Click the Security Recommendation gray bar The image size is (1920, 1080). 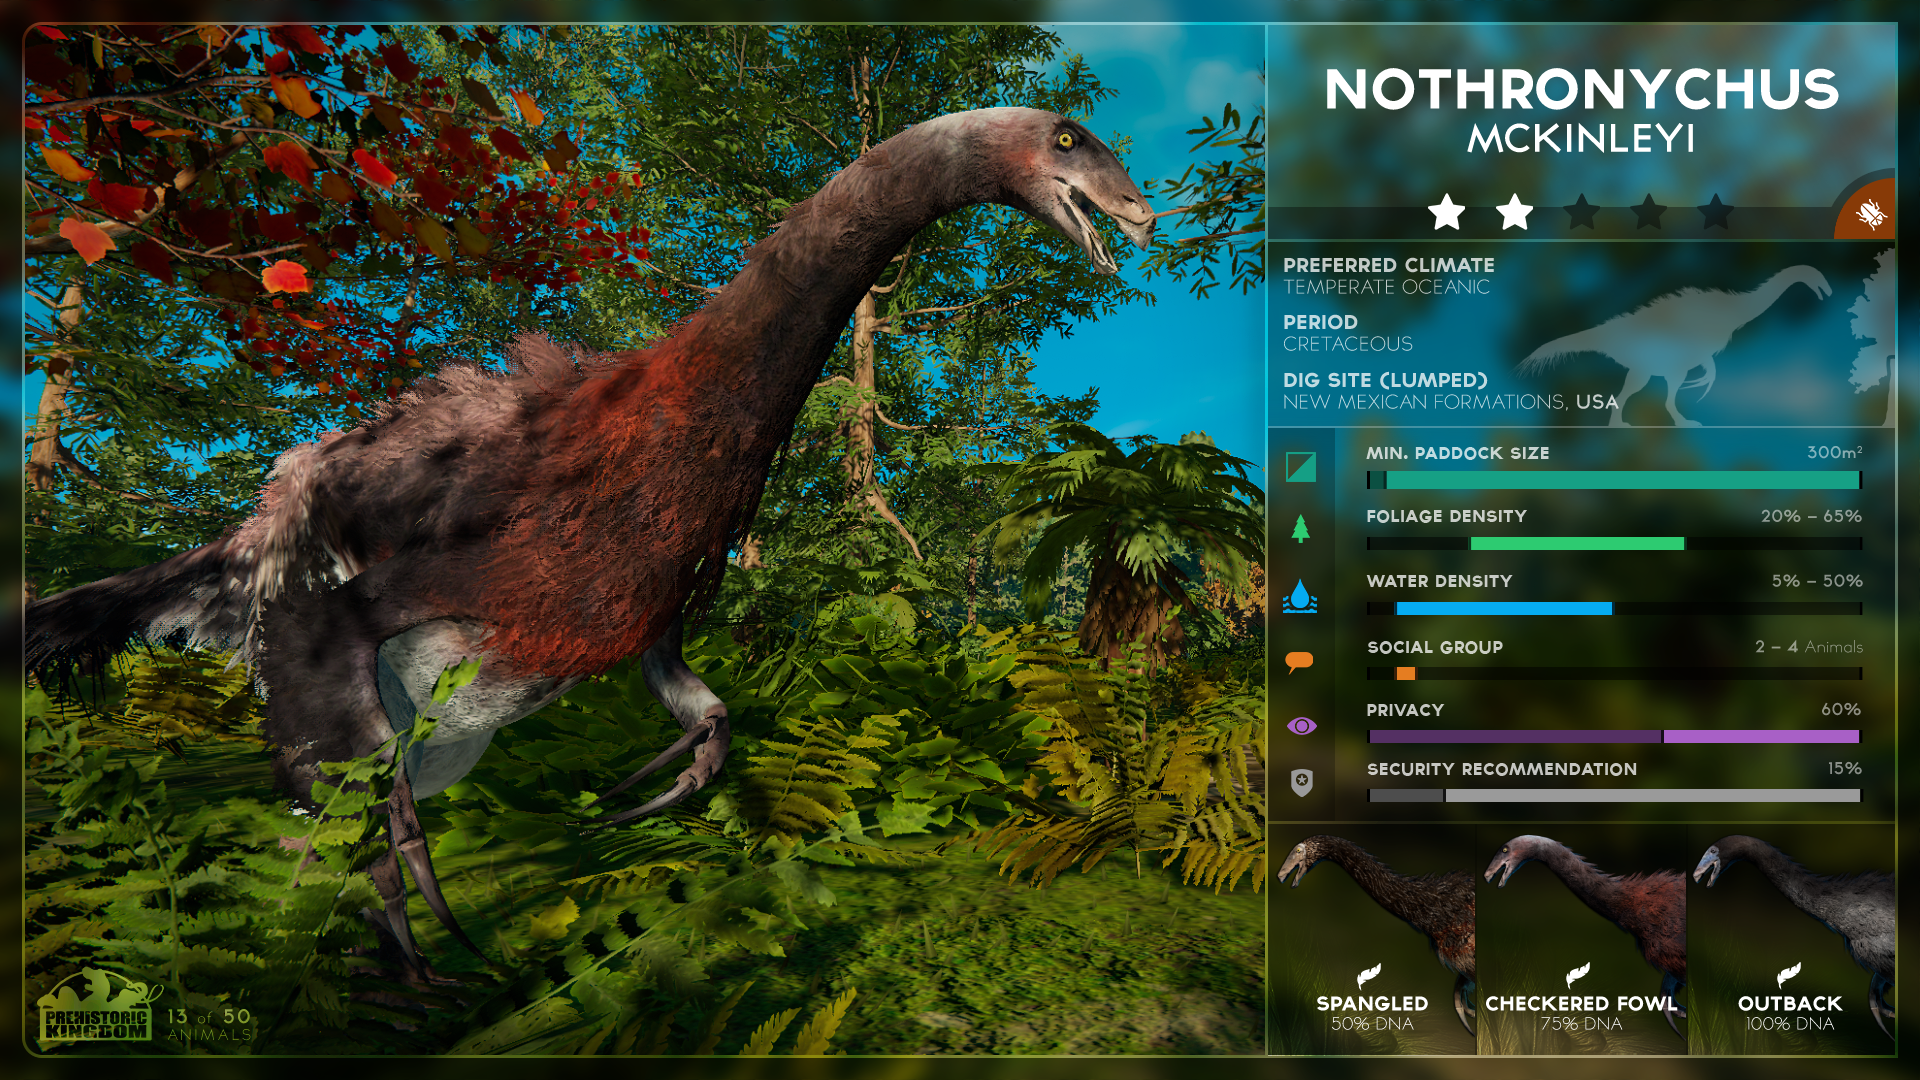[1614, 796]
